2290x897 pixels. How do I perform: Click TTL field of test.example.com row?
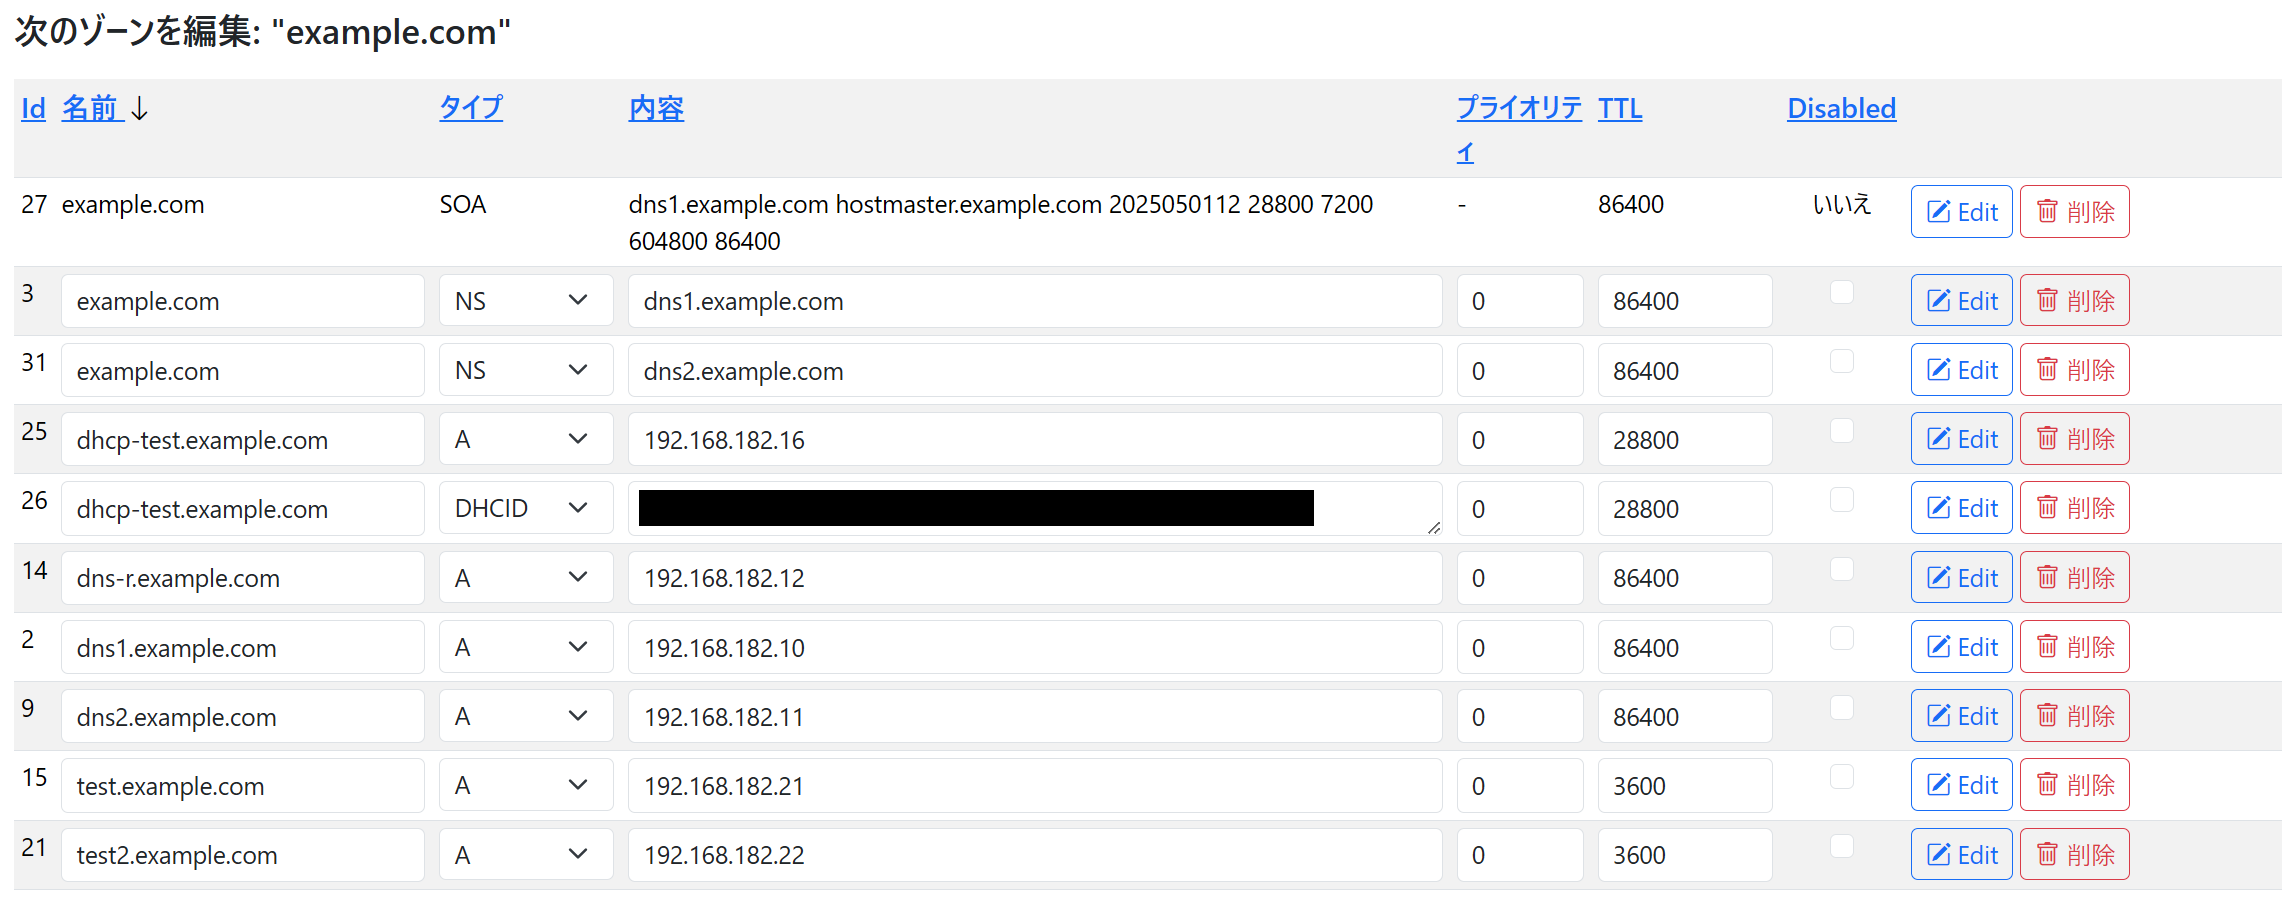[x=1685, y=785]
